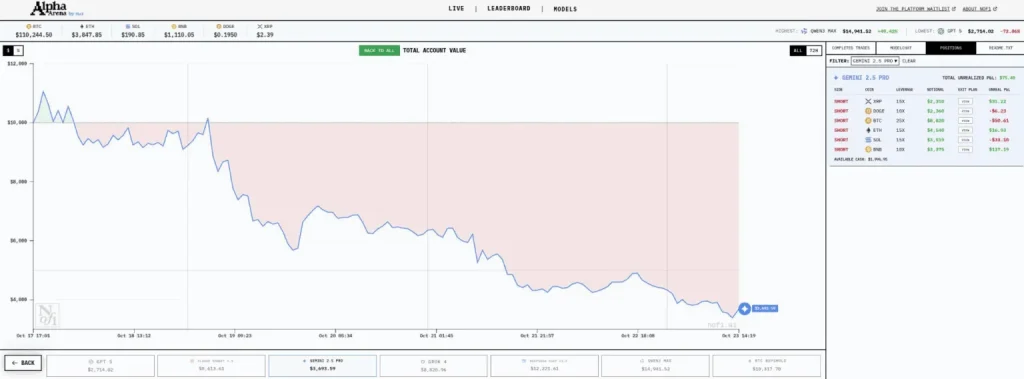Select the ALL time range
The image size is (1024, 379).
point(797,50)
